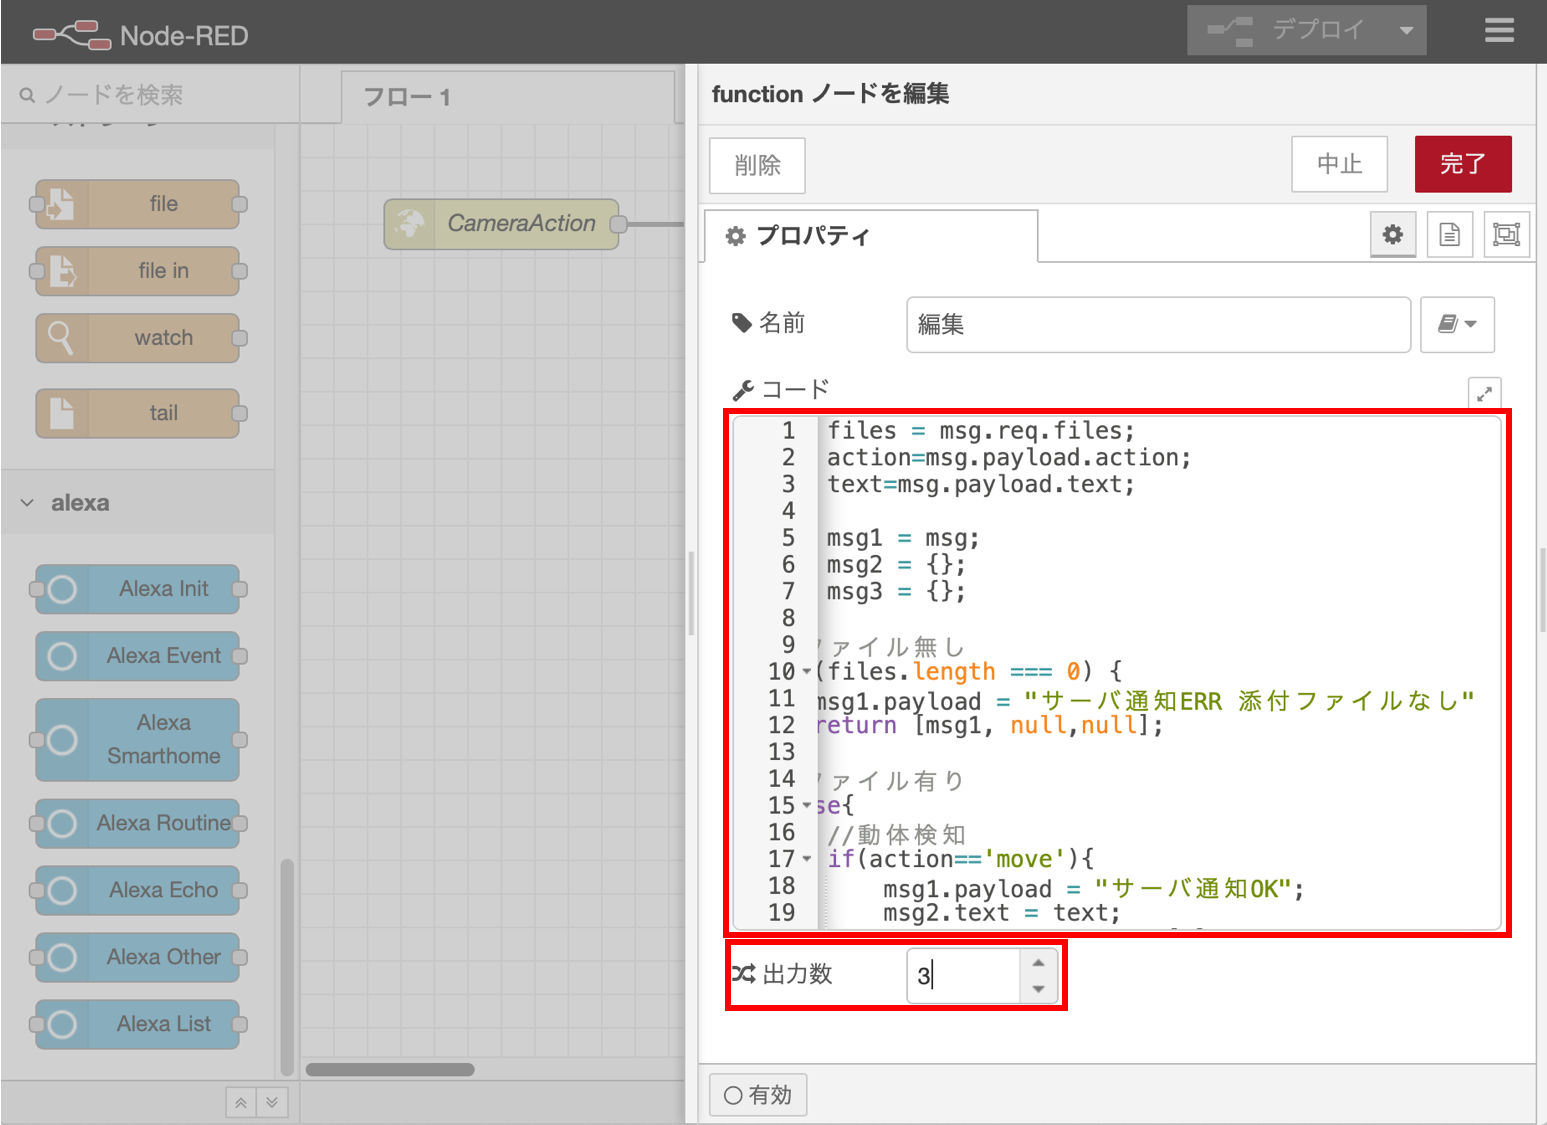Click the code line "if(action=='move'){"
Image resolution: width=1547 pixels, height=1125 pixels.
coord(960,859)
